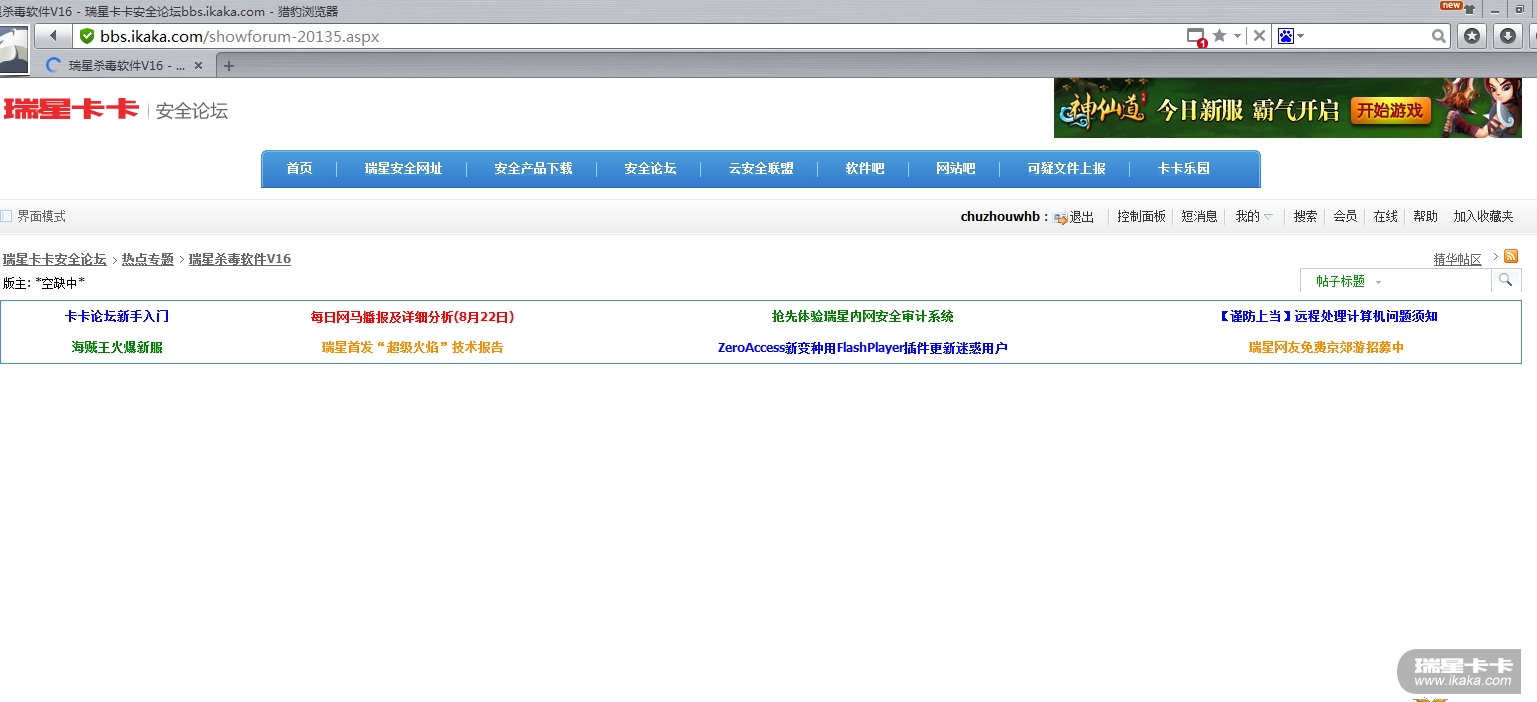Image resolution: width=1537 pixels, height=702 pixels.
Task: Click the logout arrow icon beside 退出
Action: coord(1061,218)
